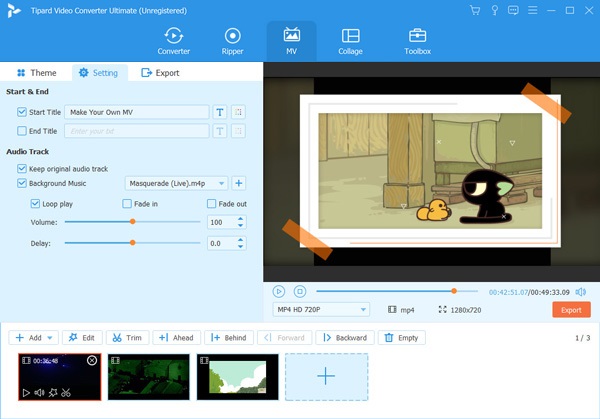Select the third clip thumbnail with clouds
This screenshot has width=600, height=419.
[238, 377]
